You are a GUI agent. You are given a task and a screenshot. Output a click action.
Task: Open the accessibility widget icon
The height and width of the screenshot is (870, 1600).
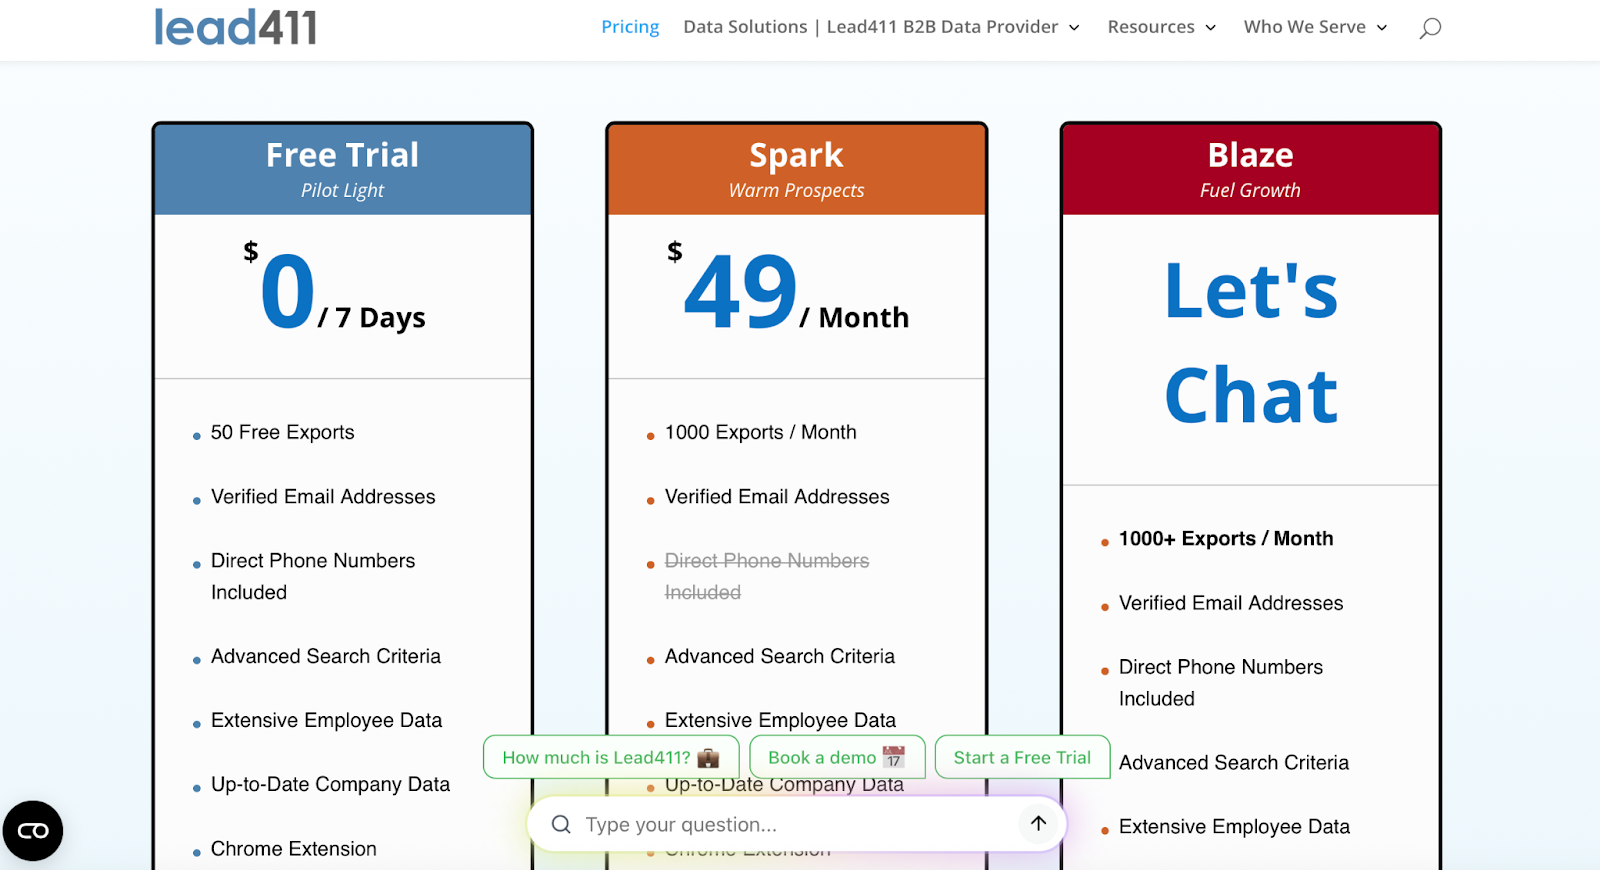coord(33,831)
